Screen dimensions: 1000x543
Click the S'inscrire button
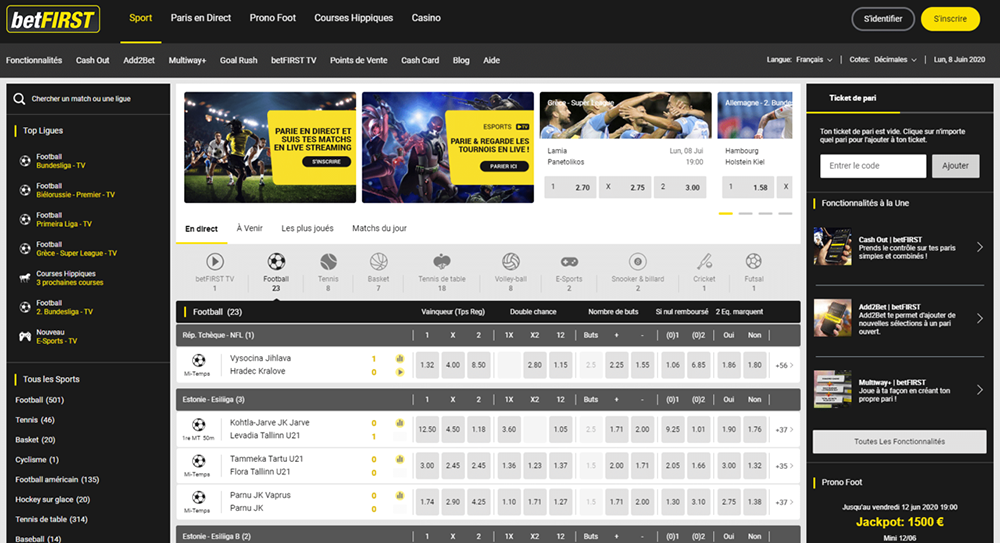point(949,19)
